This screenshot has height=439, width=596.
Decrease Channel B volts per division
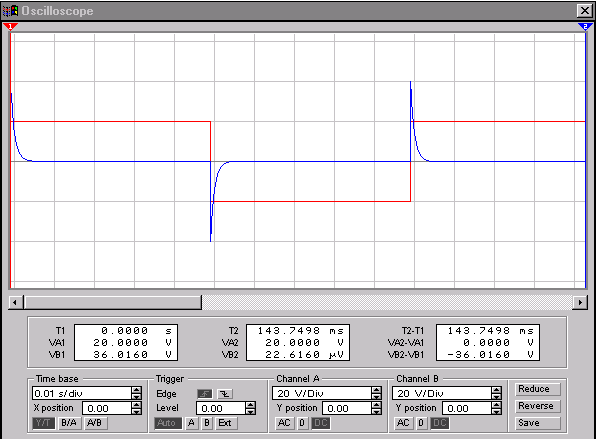(x=496, y=396)
